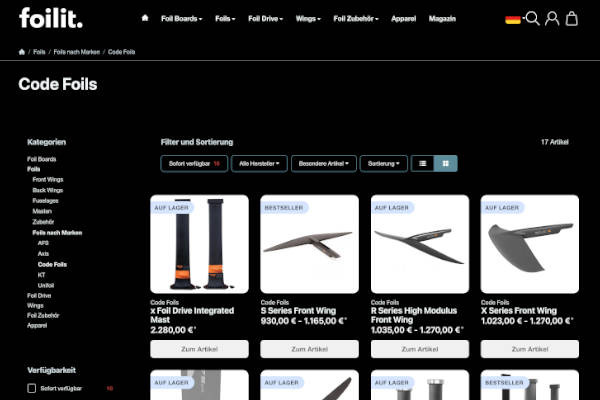Click the 930,00 € - 1.165,00 € price

pos(304,321)
